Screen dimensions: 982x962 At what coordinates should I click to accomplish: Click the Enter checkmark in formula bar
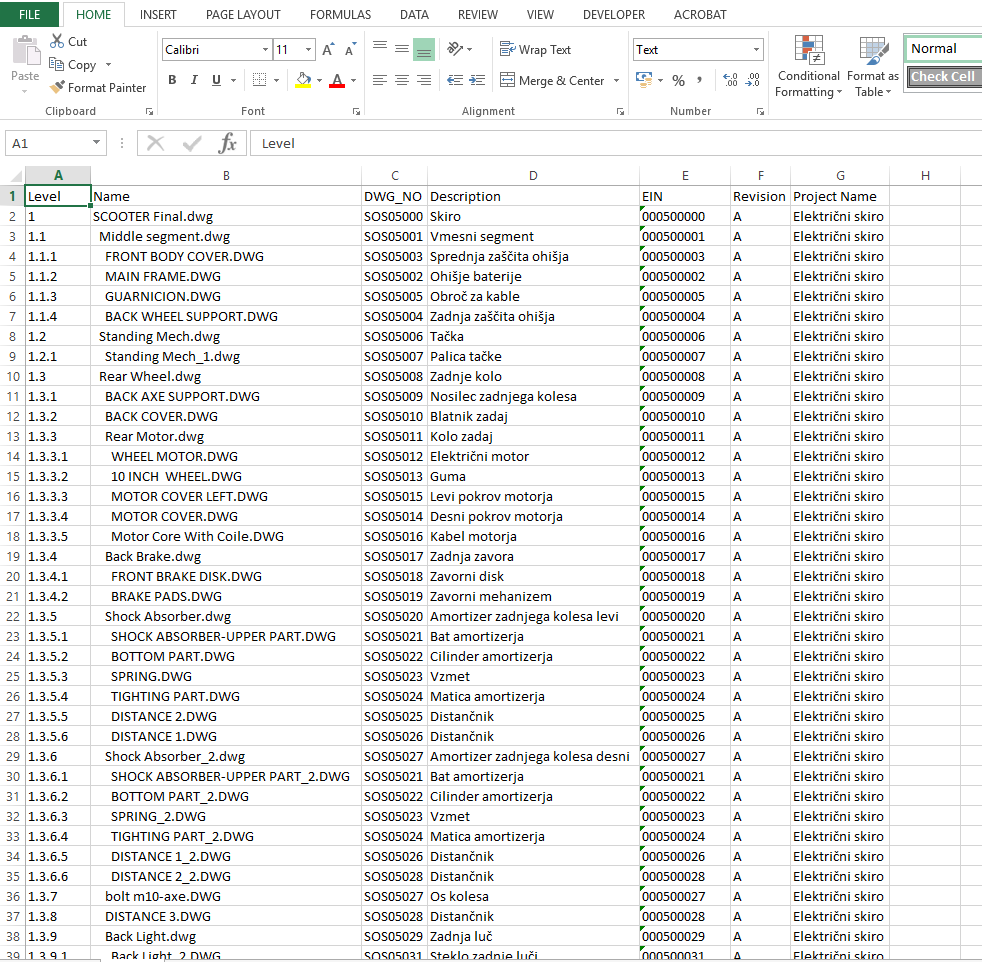192,143
